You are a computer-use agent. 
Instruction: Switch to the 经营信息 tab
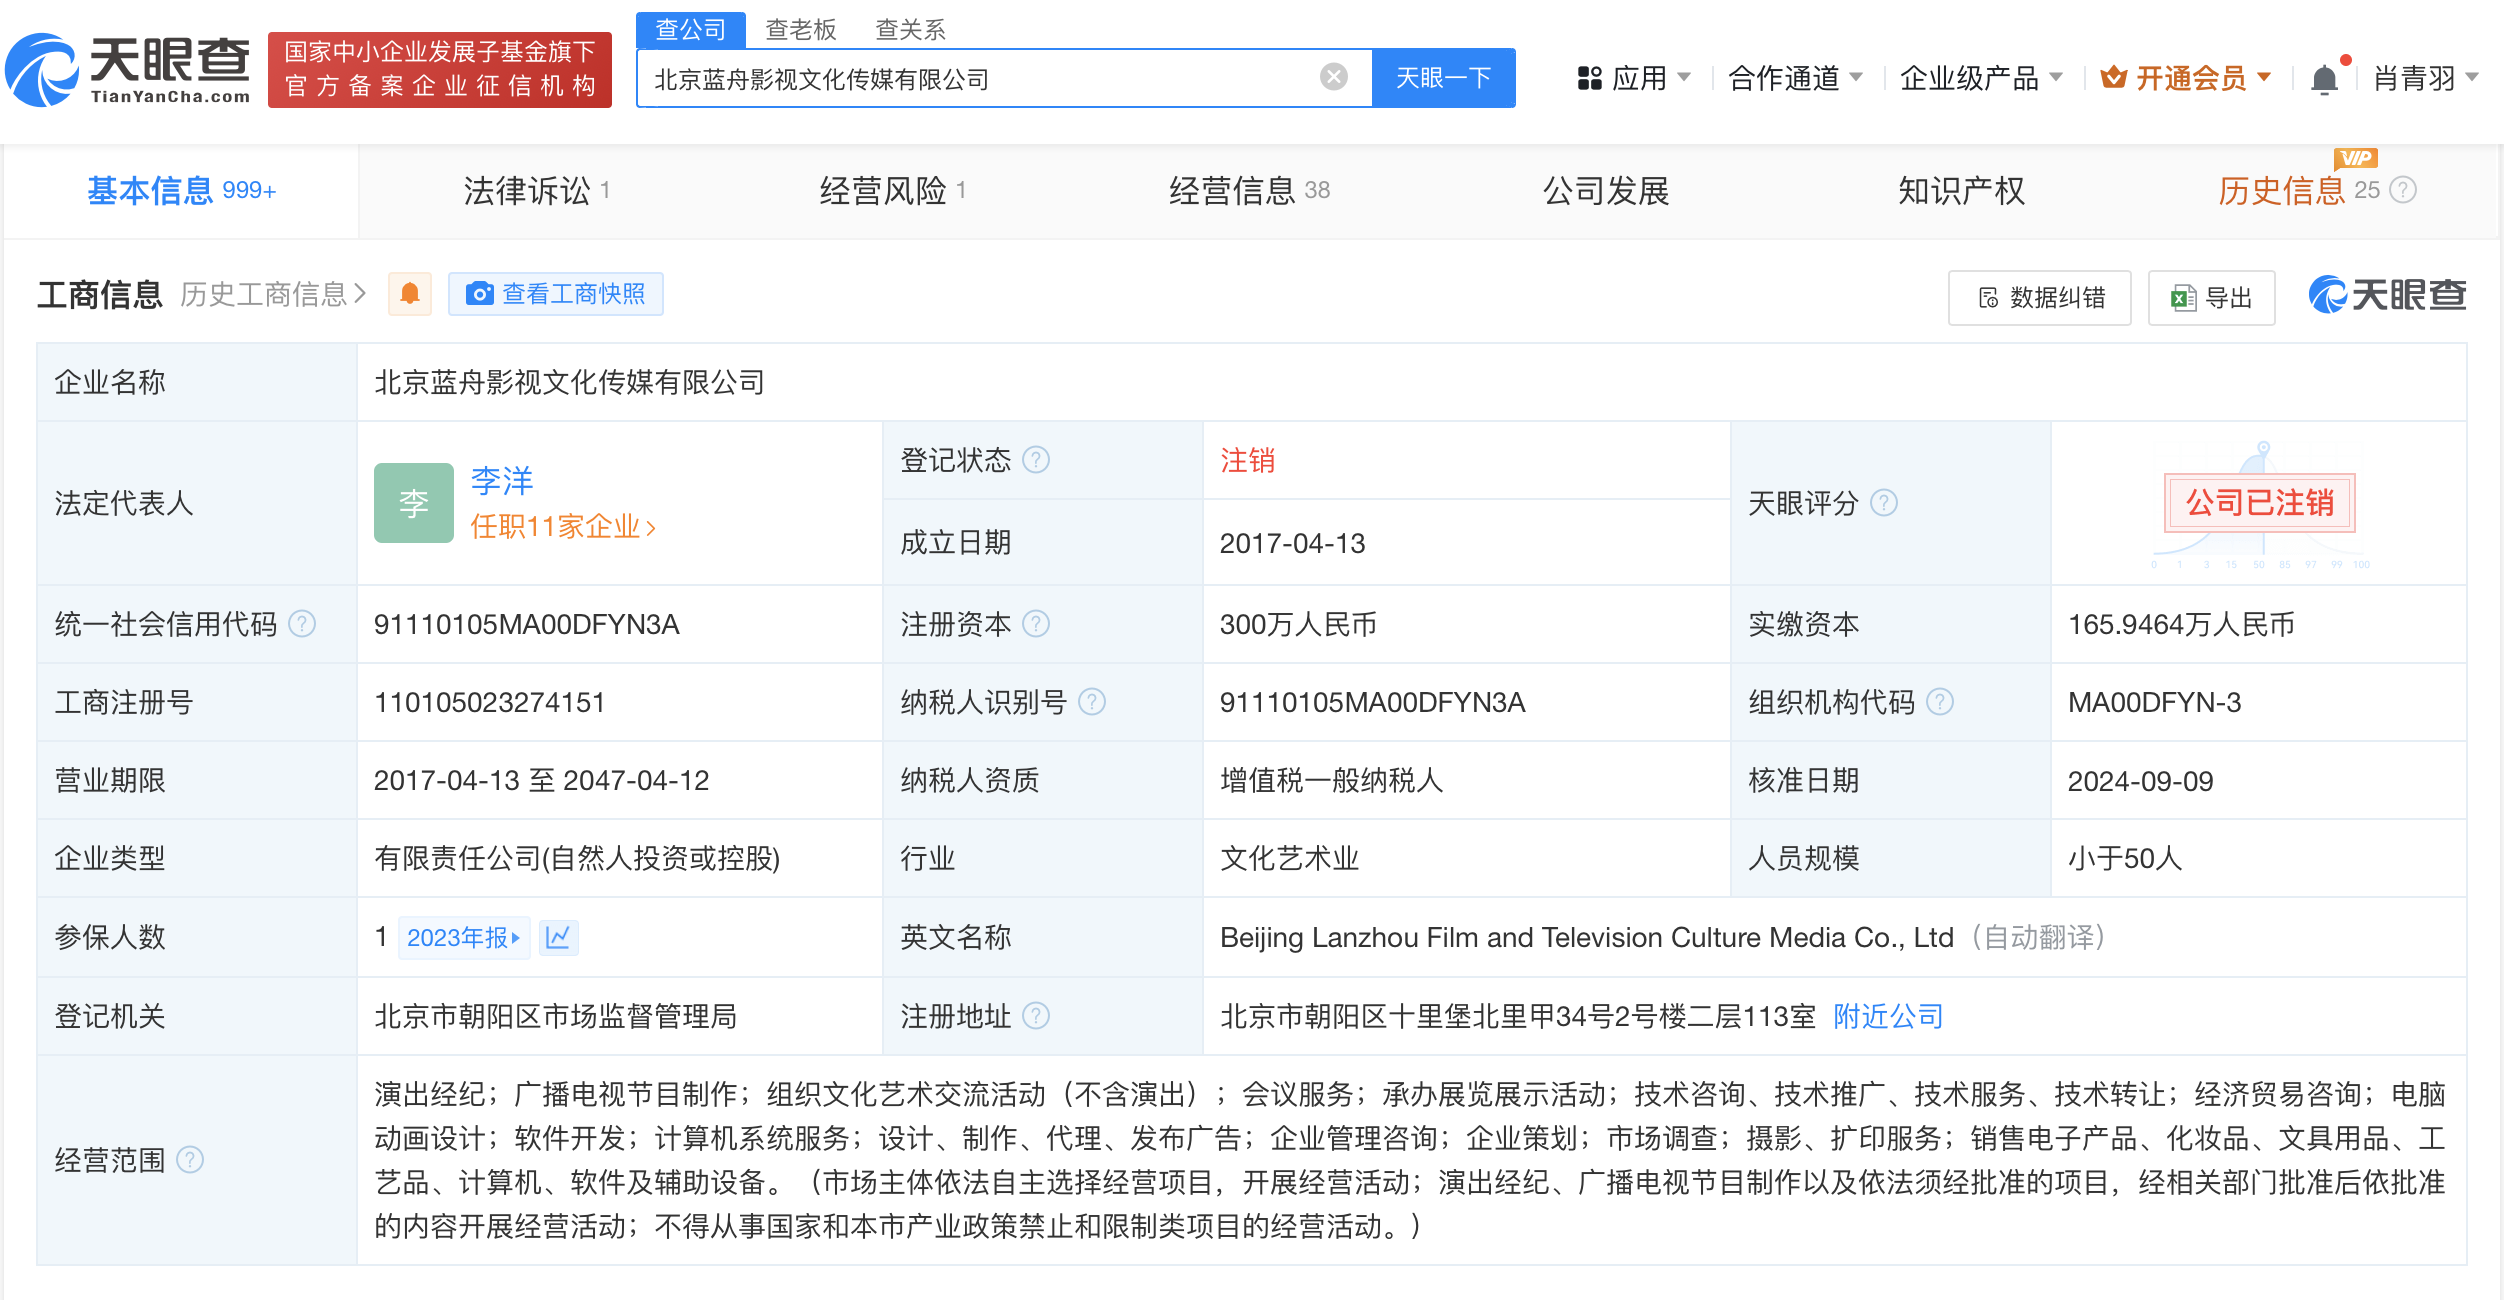click(x=1249, y=190)
